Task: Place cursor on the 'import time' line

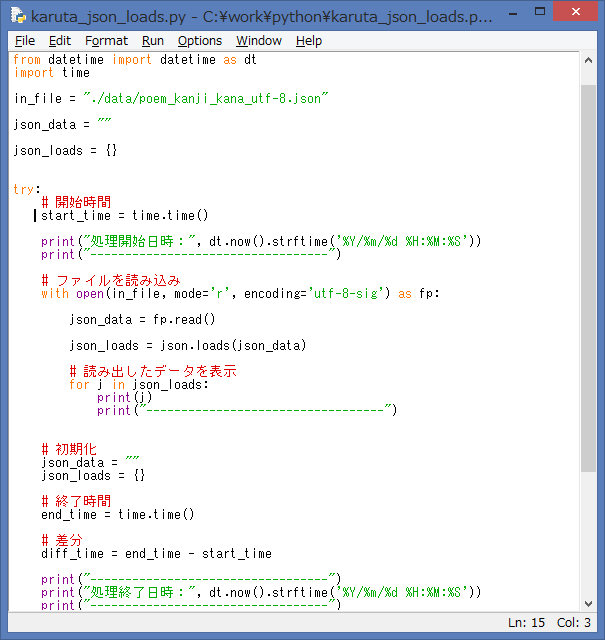Action: (52, 73)
